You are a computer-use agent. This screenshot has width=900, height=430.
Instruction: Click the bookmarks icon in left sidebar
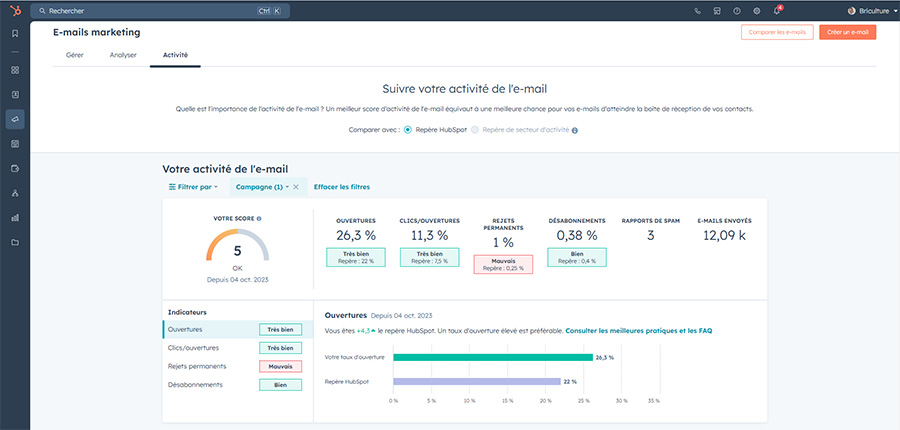pyautogui.click(x=15, y=33)
